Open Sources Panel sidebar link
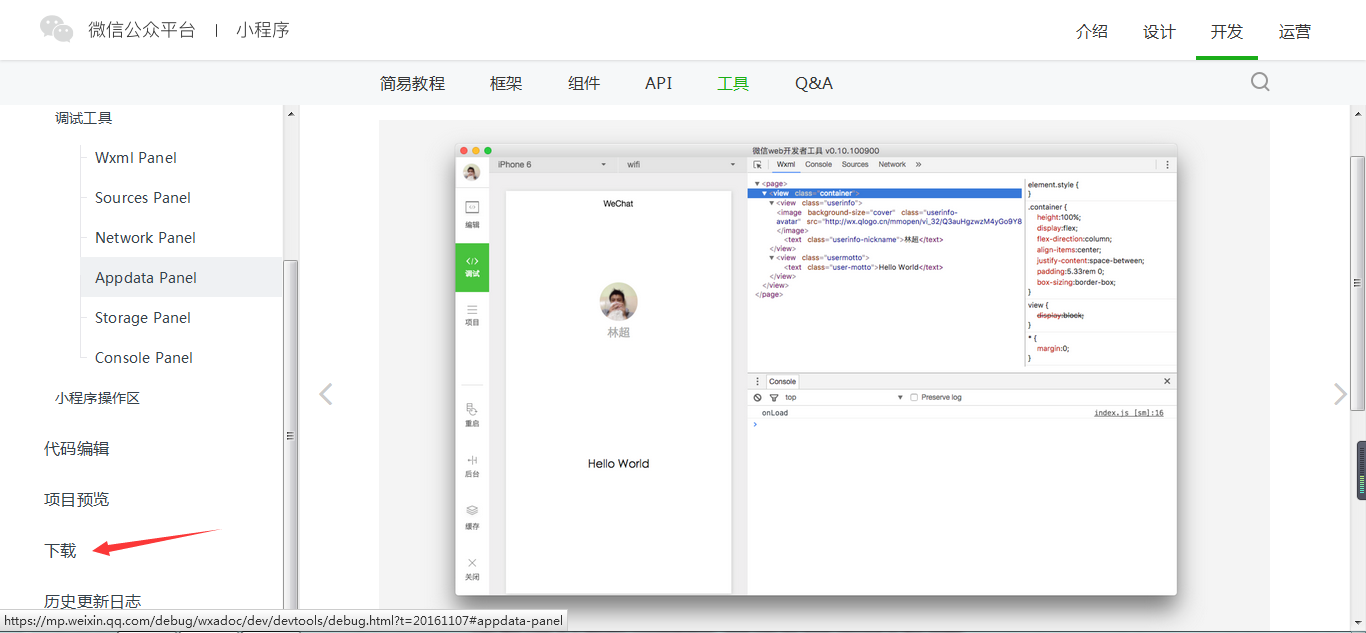This screenshot has height=633, width=1366. click(143, 198)
